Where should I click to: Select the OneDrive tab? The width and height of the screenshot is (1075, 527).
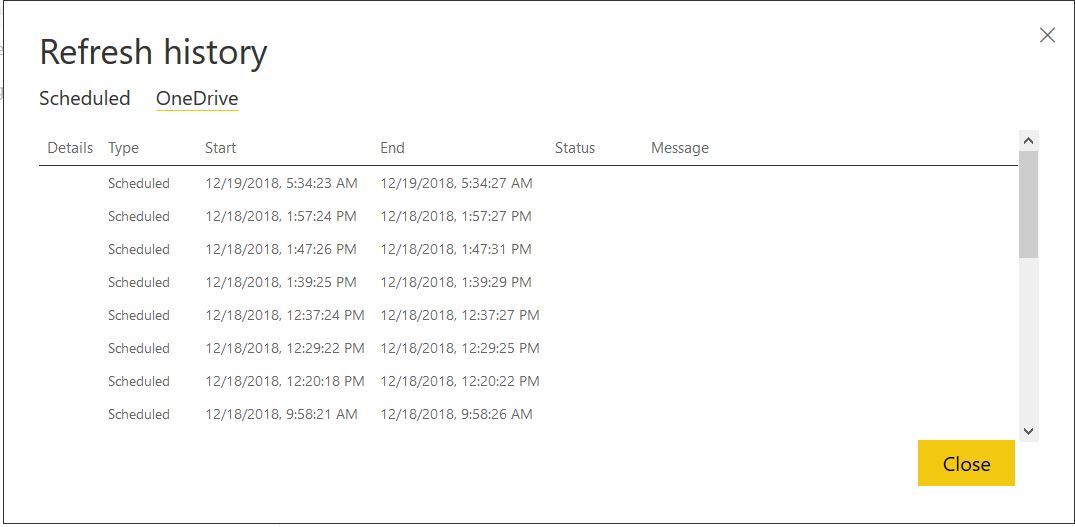[x=197, y=99]
